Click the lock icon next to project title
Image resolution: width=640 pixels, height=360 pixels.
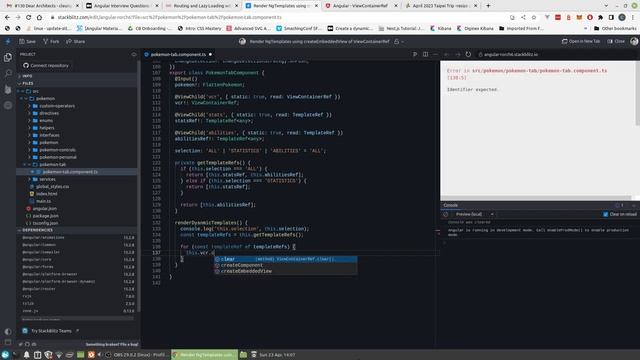[x=396, y=41]
